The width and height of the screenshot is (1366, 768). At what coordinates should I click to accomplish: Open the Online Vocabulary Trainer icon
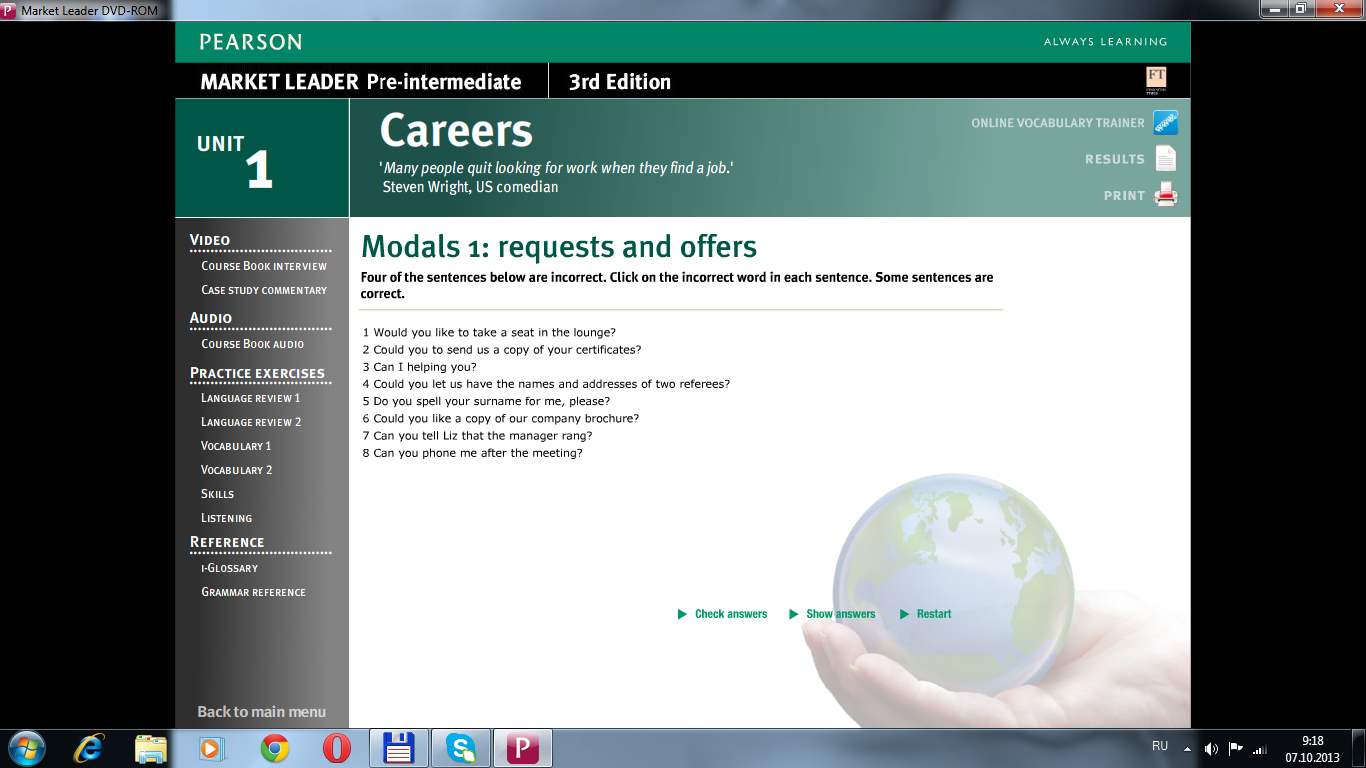pyautogui.click(x=1165, y=123)
